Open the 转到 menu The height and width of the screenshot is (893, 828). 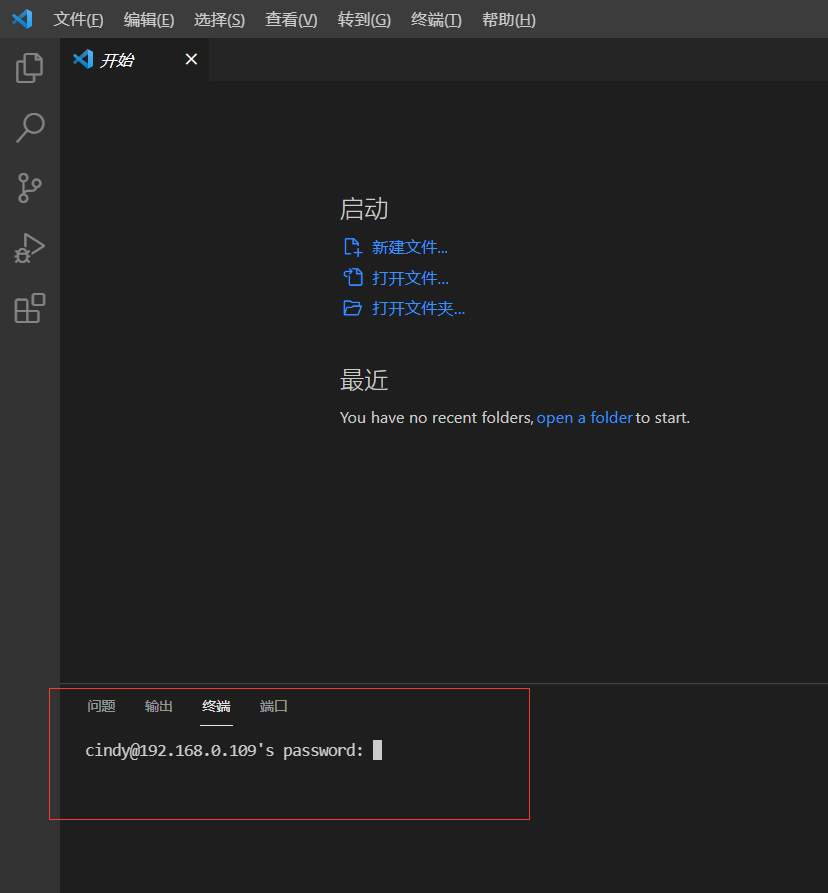click(363, 19)
